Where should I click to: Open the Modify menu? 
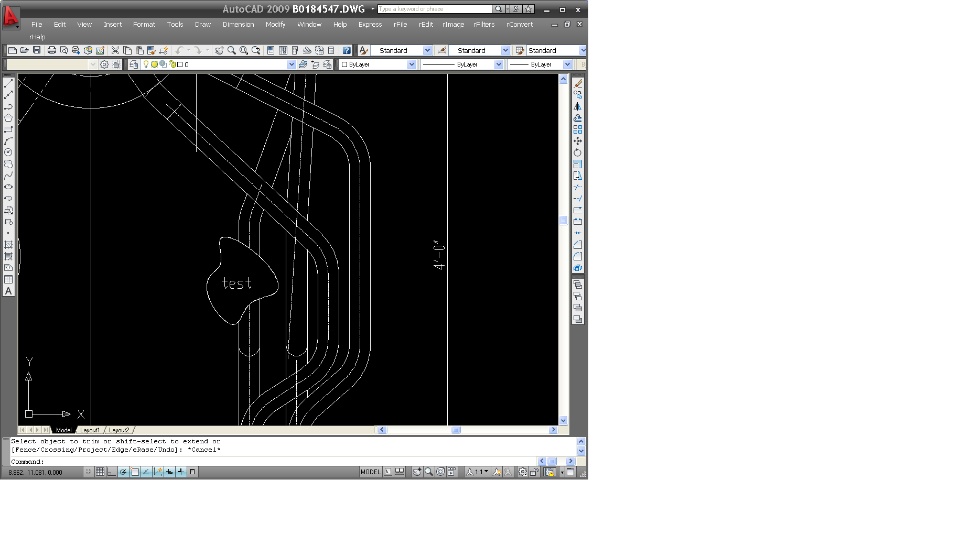[276, 24]
